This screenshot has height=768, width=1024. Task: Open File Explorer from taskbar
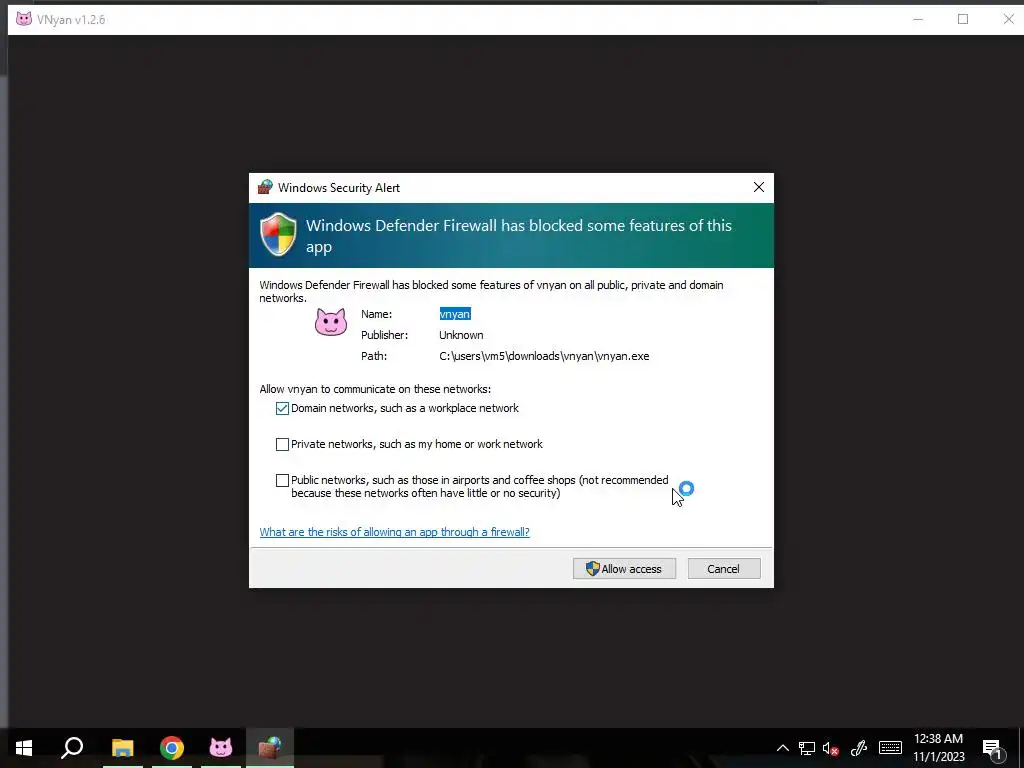tap(122, 748)
